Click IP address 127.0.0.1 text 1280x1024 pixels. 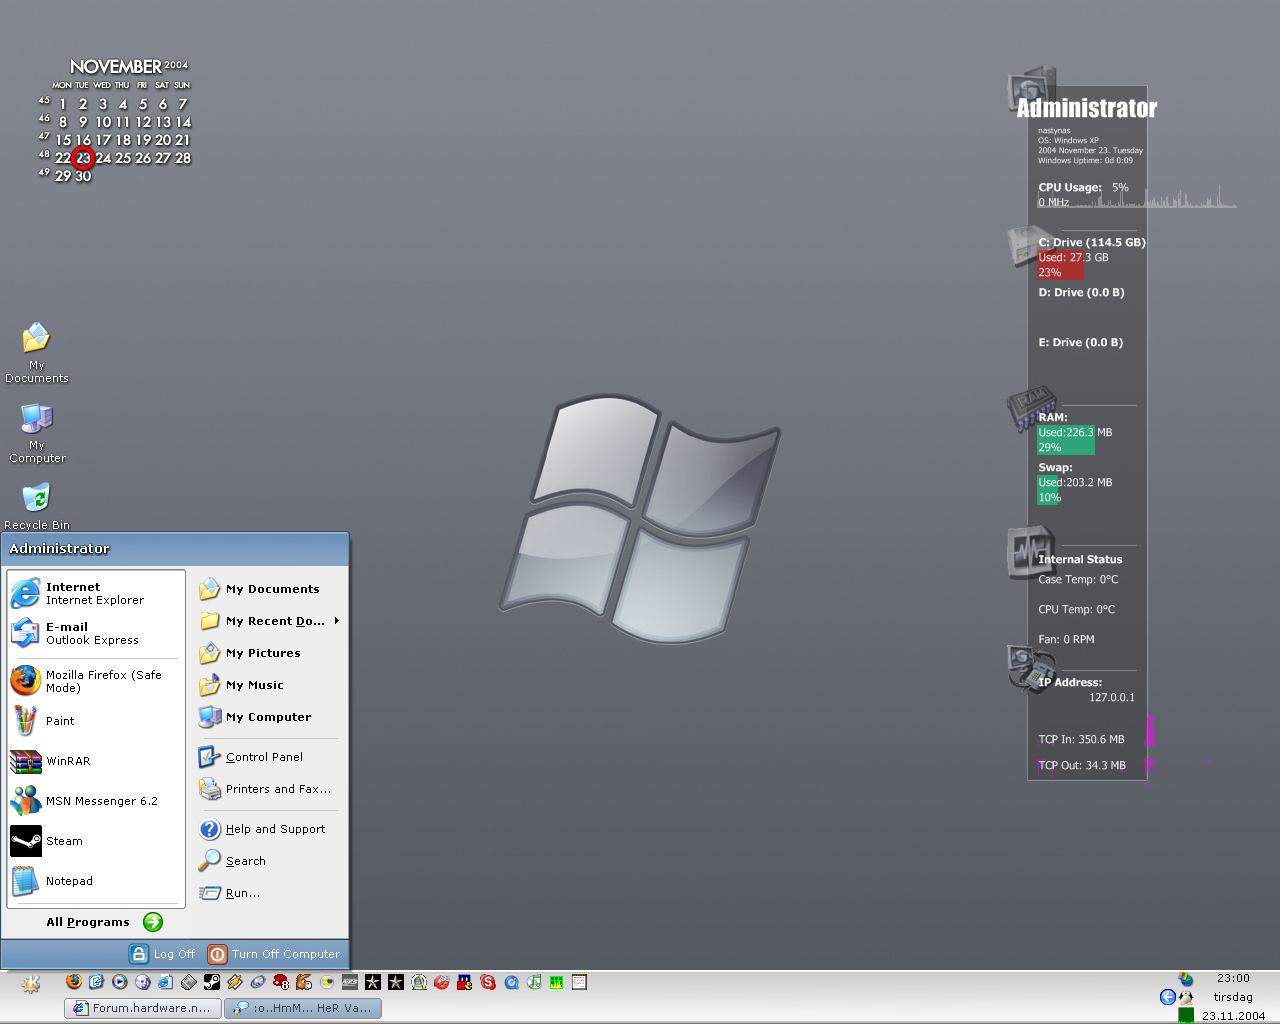[x=1112, y=698]
